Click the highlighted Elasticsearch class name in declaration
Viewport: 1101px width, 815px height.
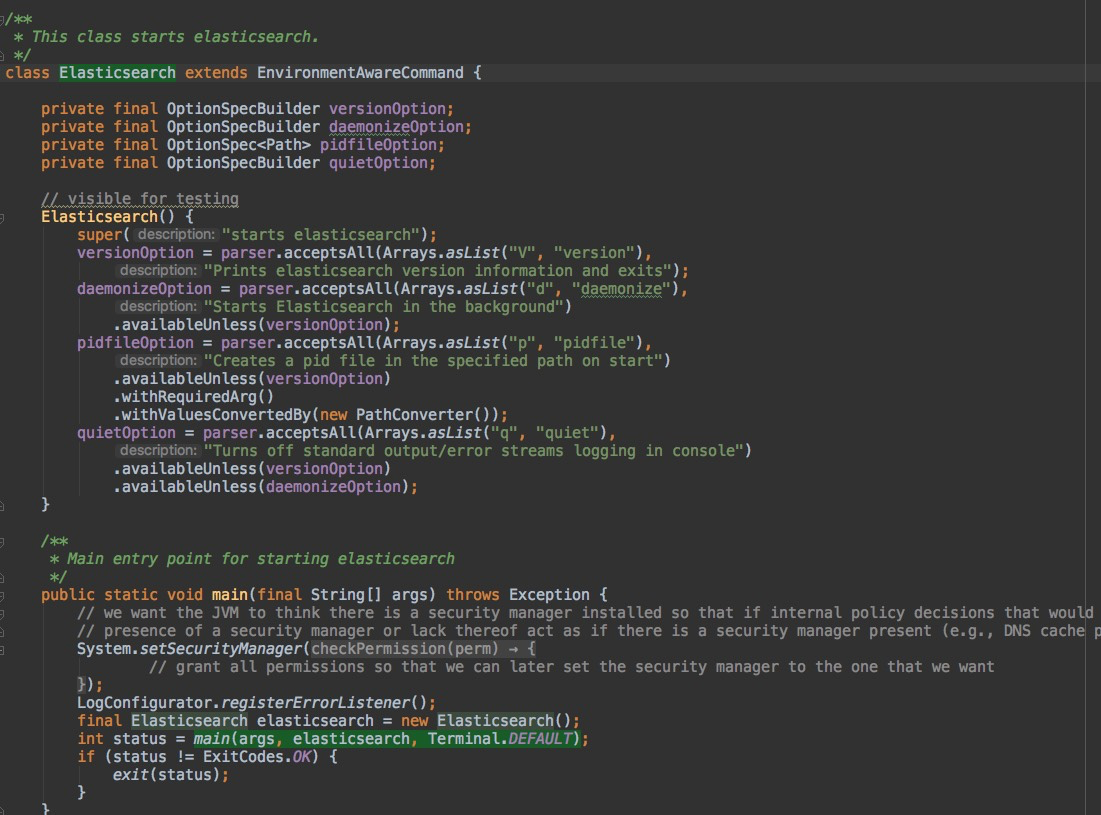tap(117, 73)
